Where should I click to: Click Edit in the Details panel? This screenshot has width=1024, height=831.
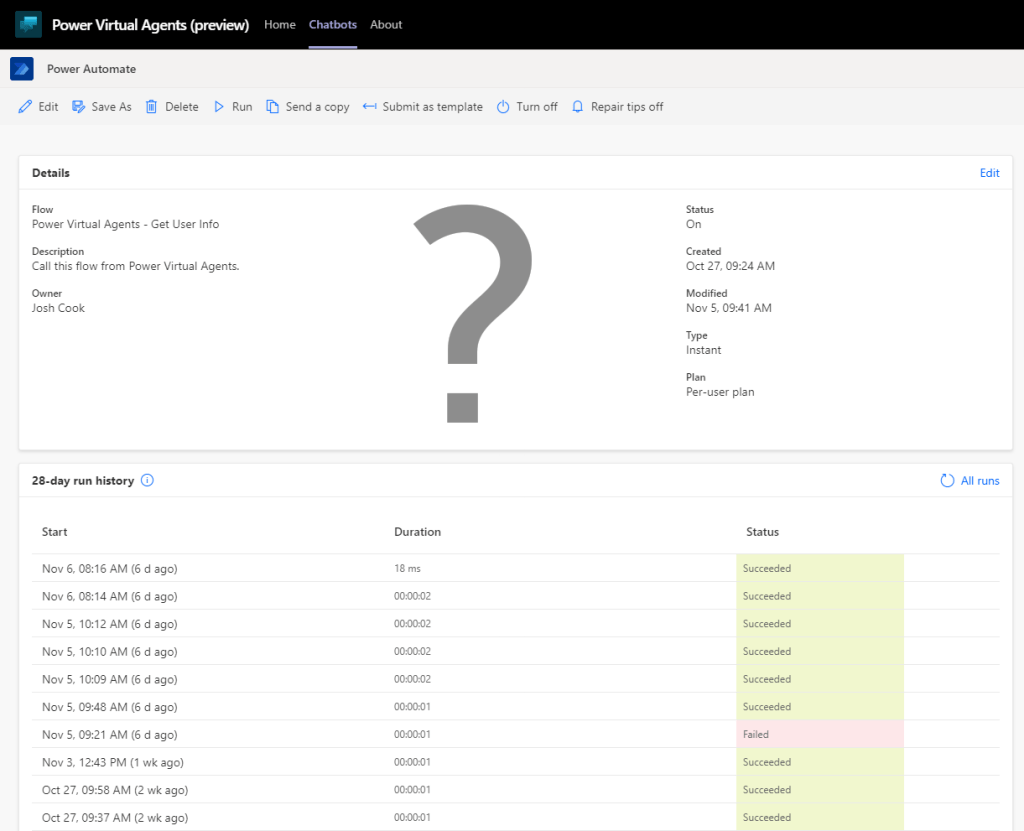989,172
